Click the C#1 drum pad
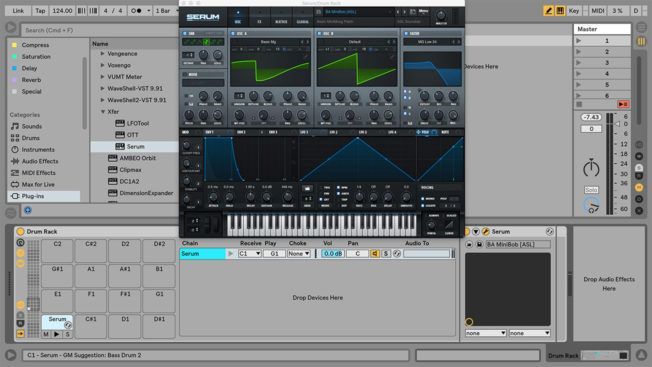Viewport: 652px width, 367px height. [91, 326]
